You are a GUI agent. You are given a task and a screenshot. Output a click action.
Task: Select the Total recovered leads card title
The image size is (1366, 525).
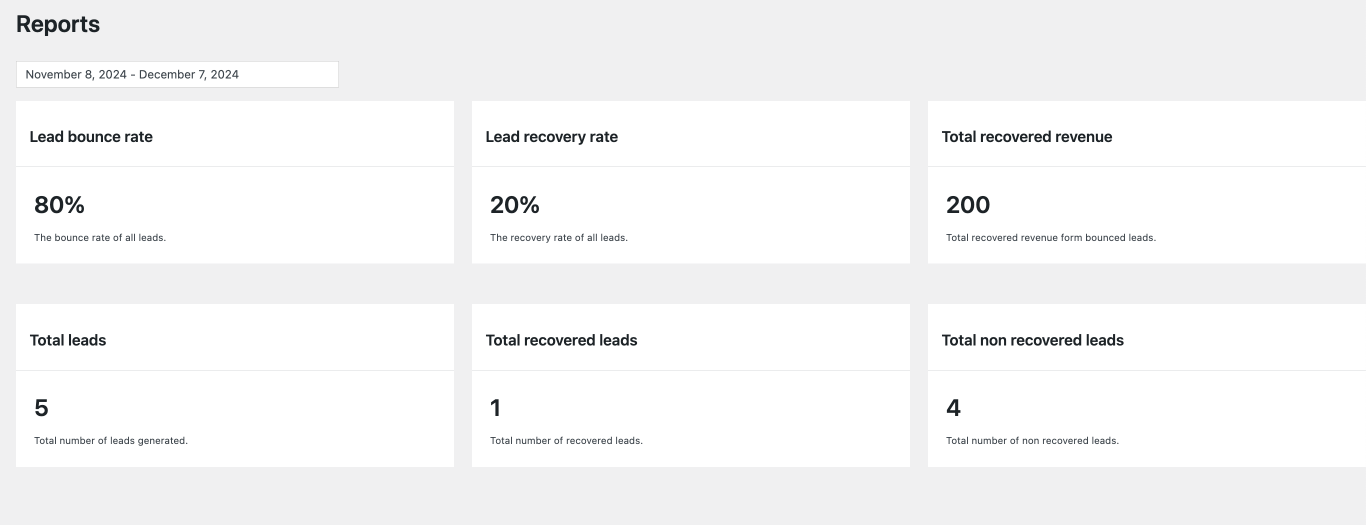pos(562,340)
